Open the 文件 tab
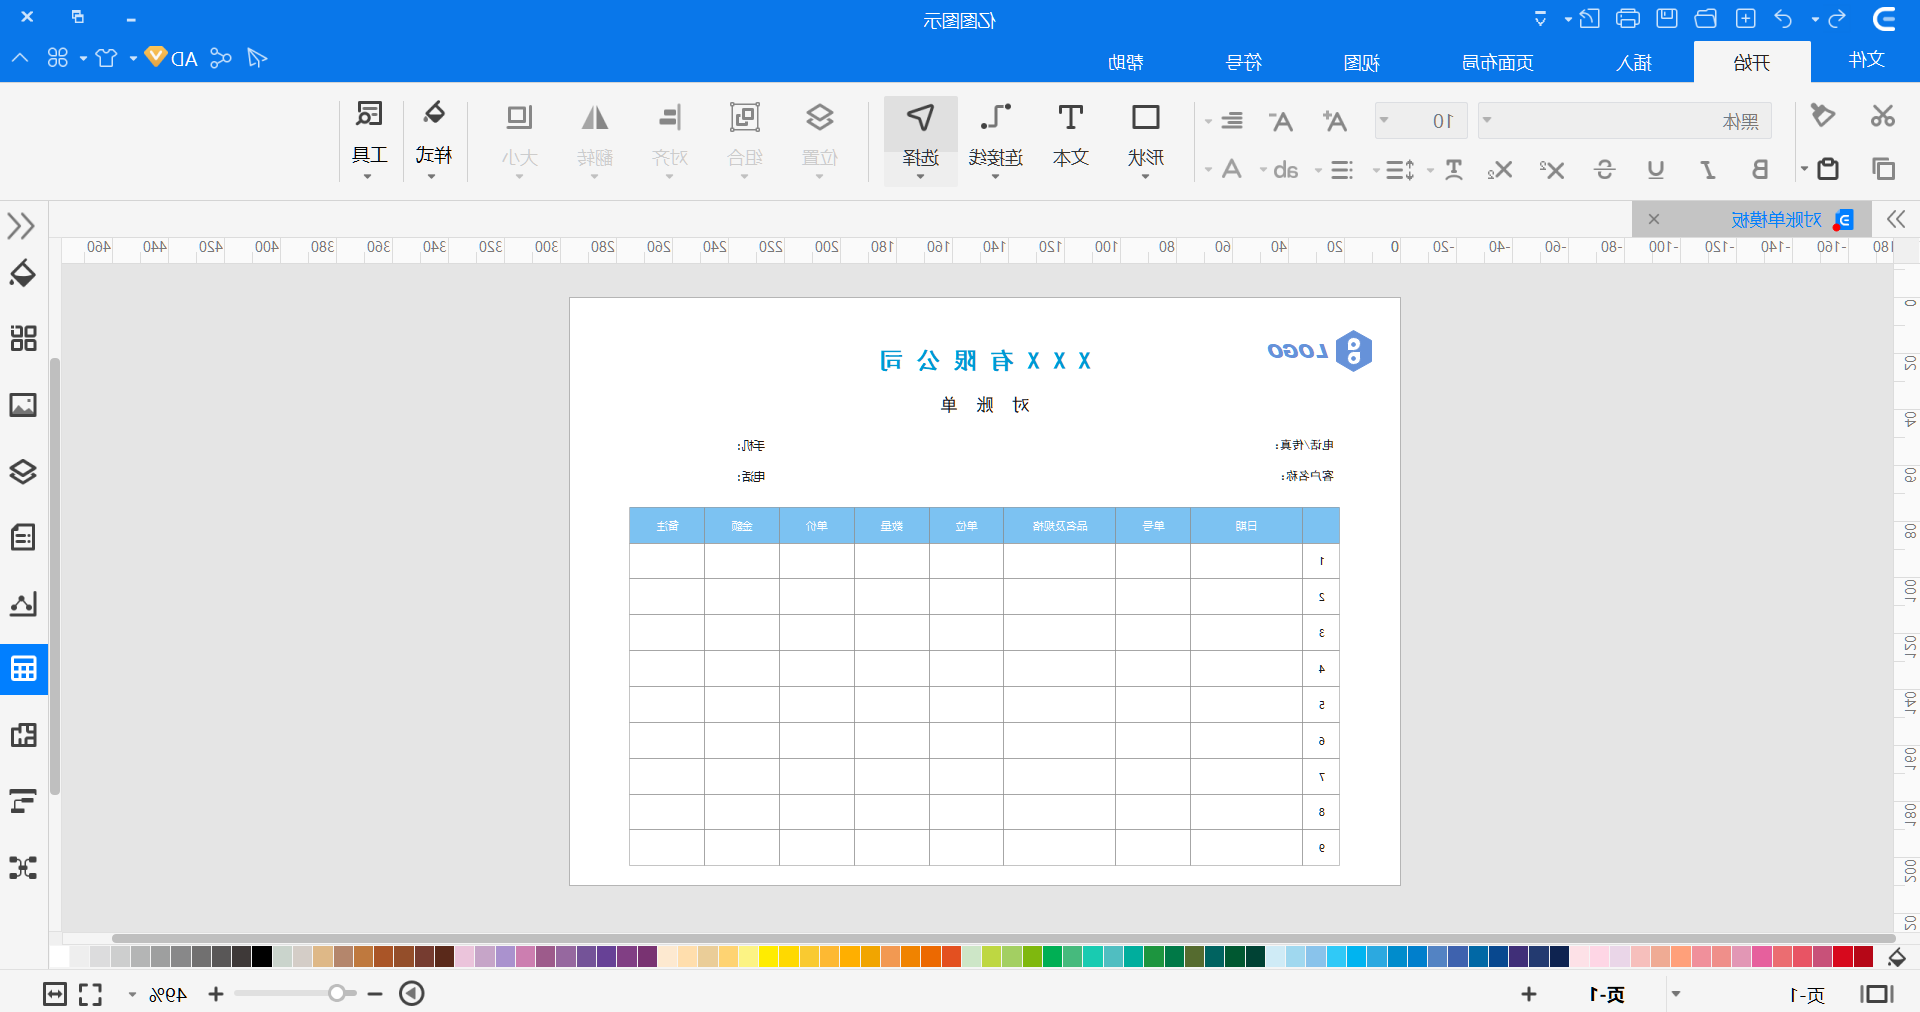The height and width of the screenshot is (1012, 1920). pos(1866,60)
